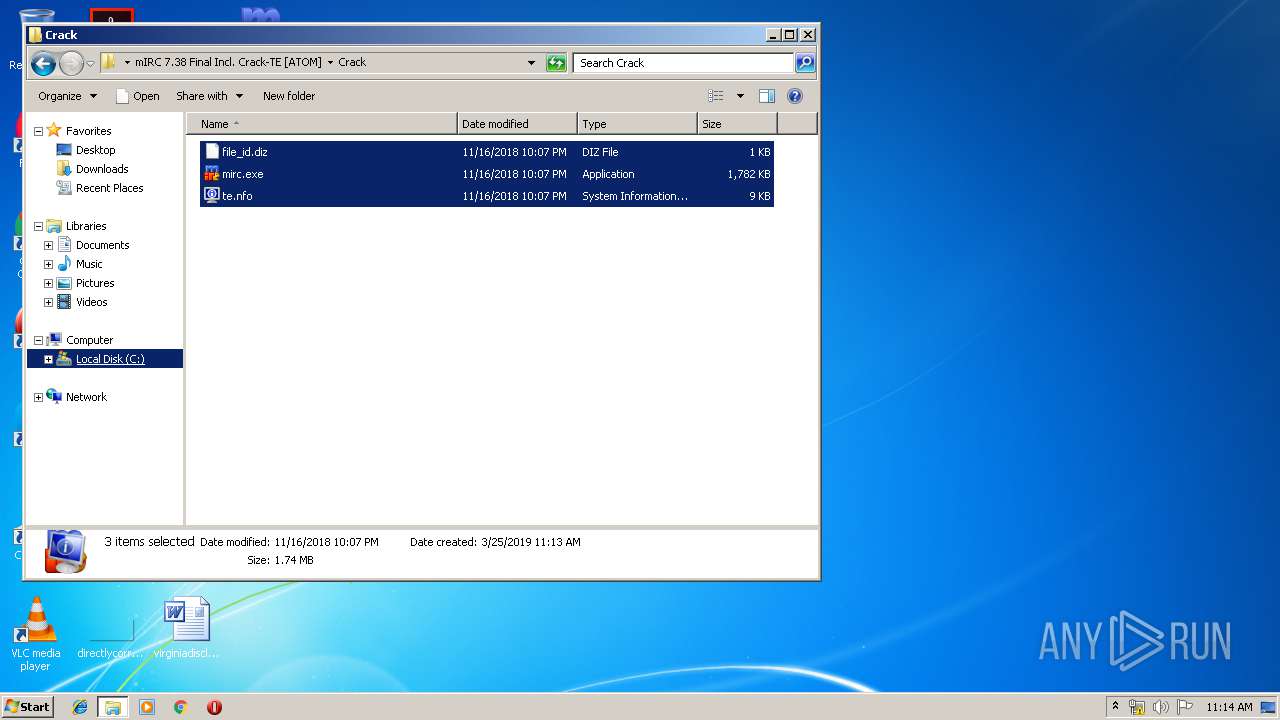Image resolution: width=1280 pixels, height=720 pixels.
Task: Launch Internet Explorer from taskbar
Action: point(80,707)
